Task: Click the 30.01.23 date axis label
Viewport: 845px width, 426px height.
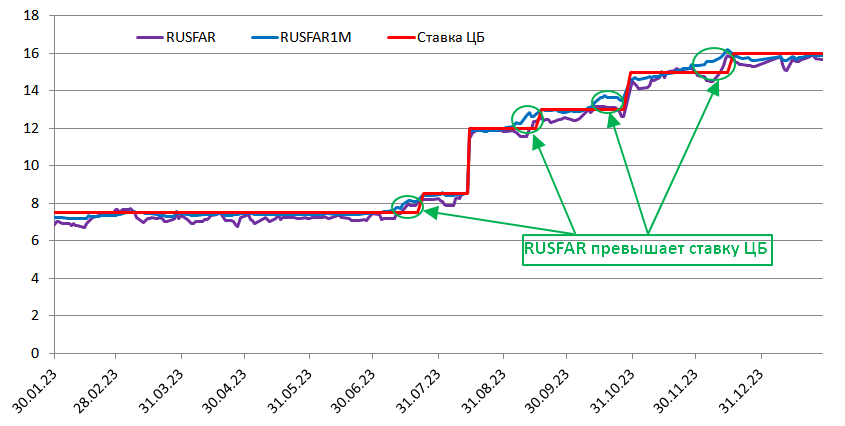Action: coord(35,391)
